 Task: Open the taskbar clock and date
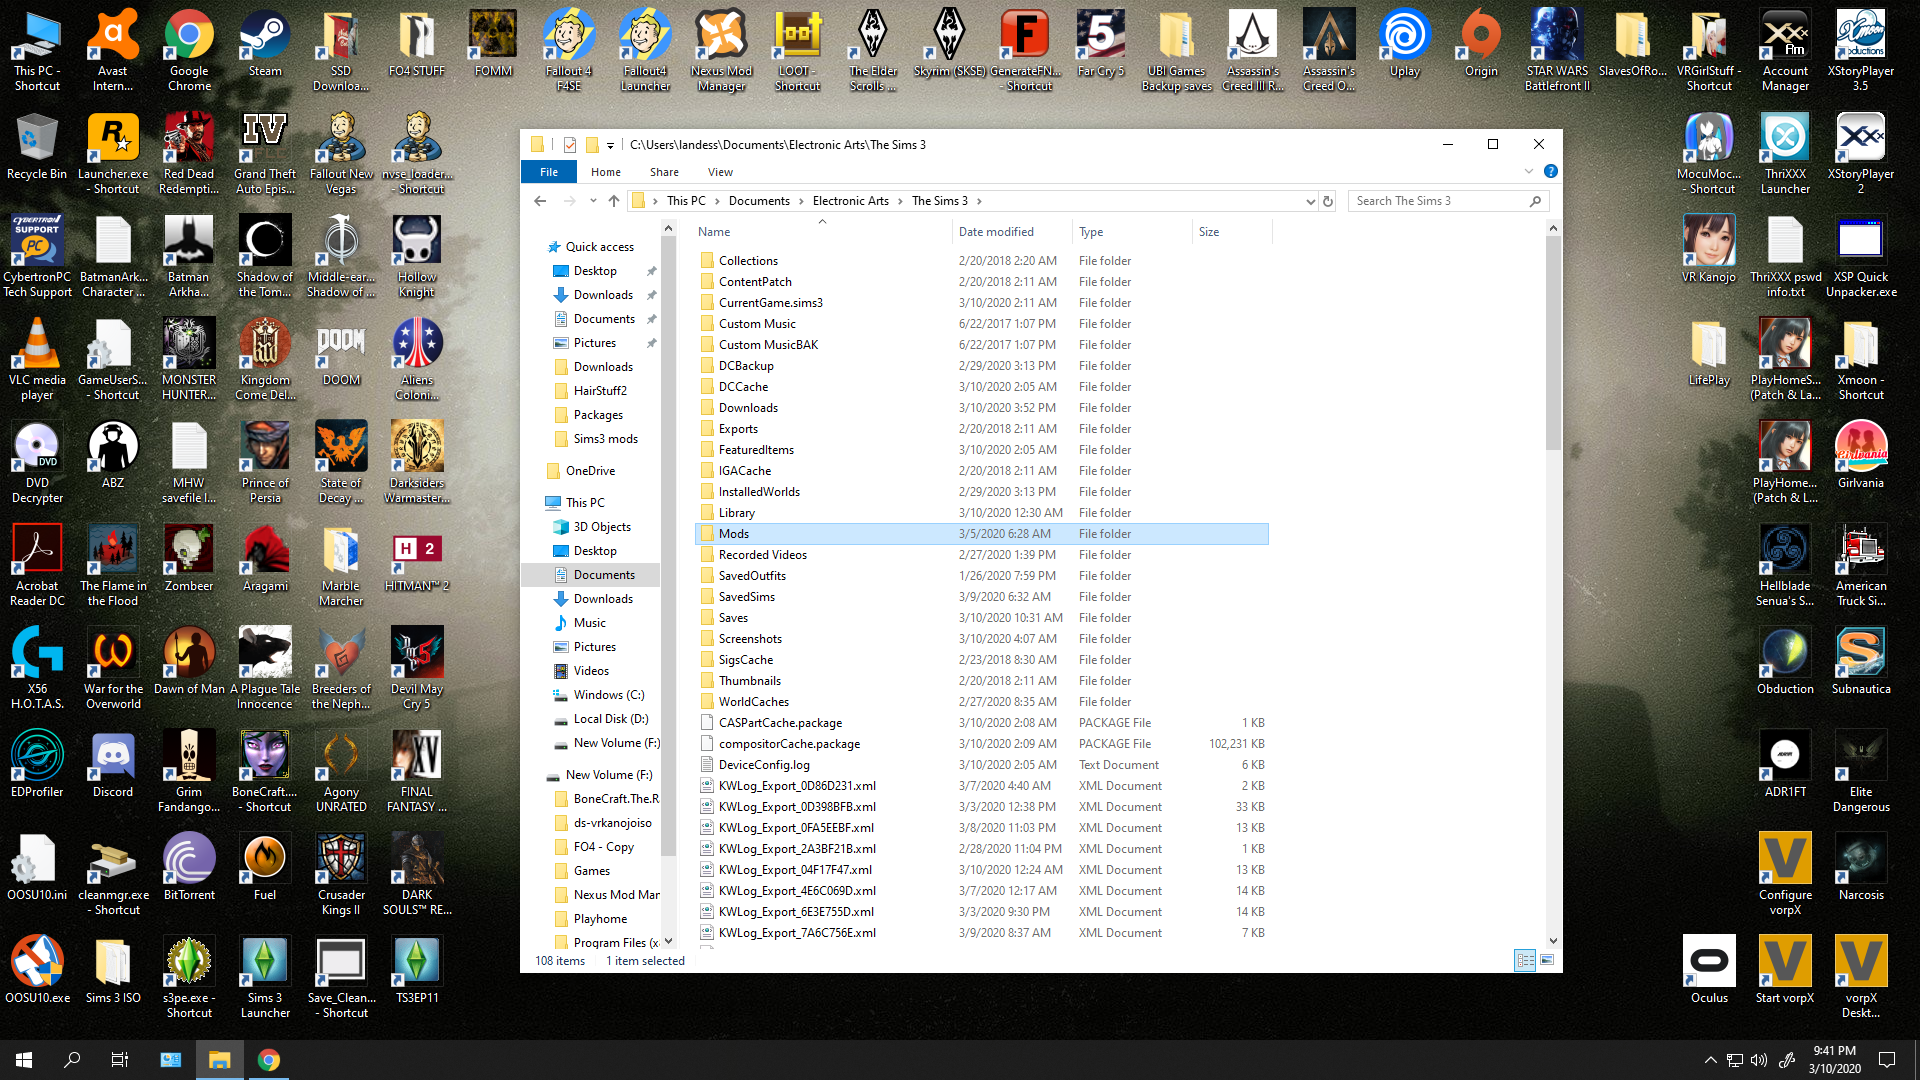[1835, 1060]
